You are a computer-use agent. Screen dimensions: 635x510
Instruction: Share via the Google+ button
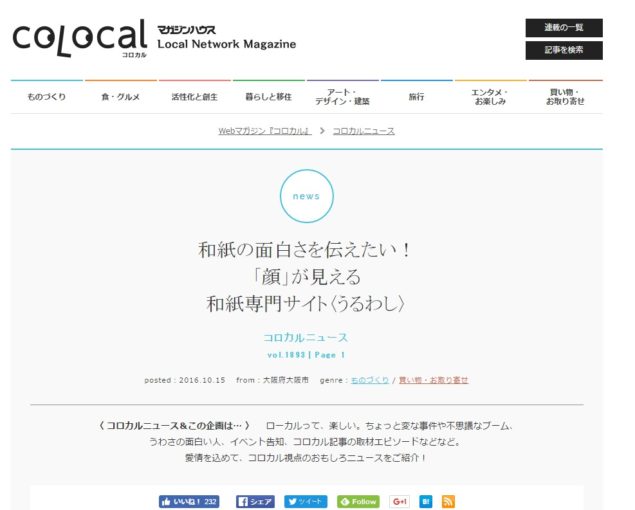400,501
